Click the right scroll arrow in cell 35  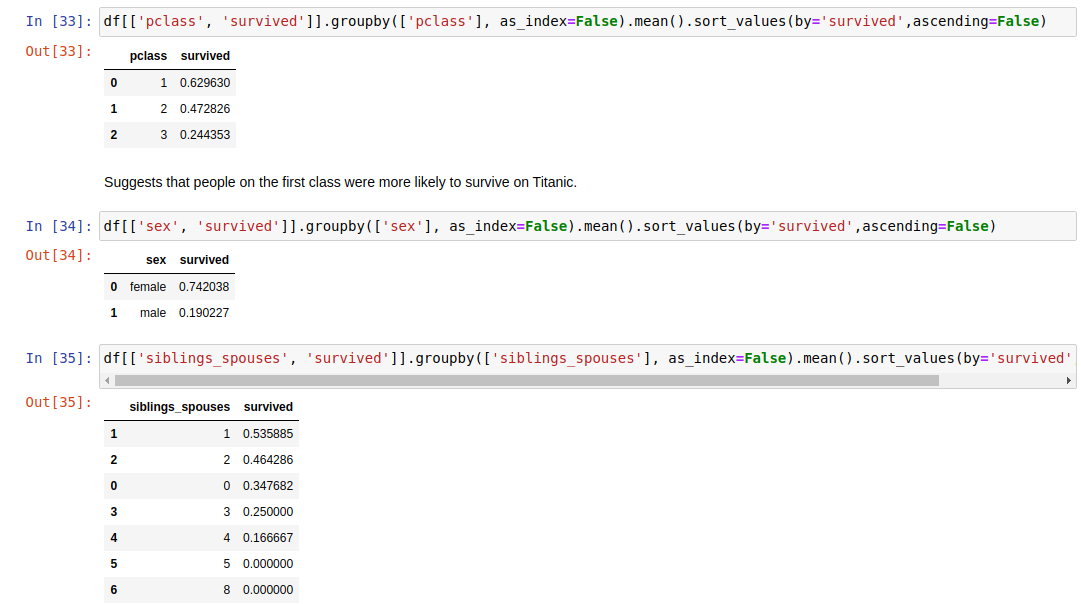(1069, 381)
